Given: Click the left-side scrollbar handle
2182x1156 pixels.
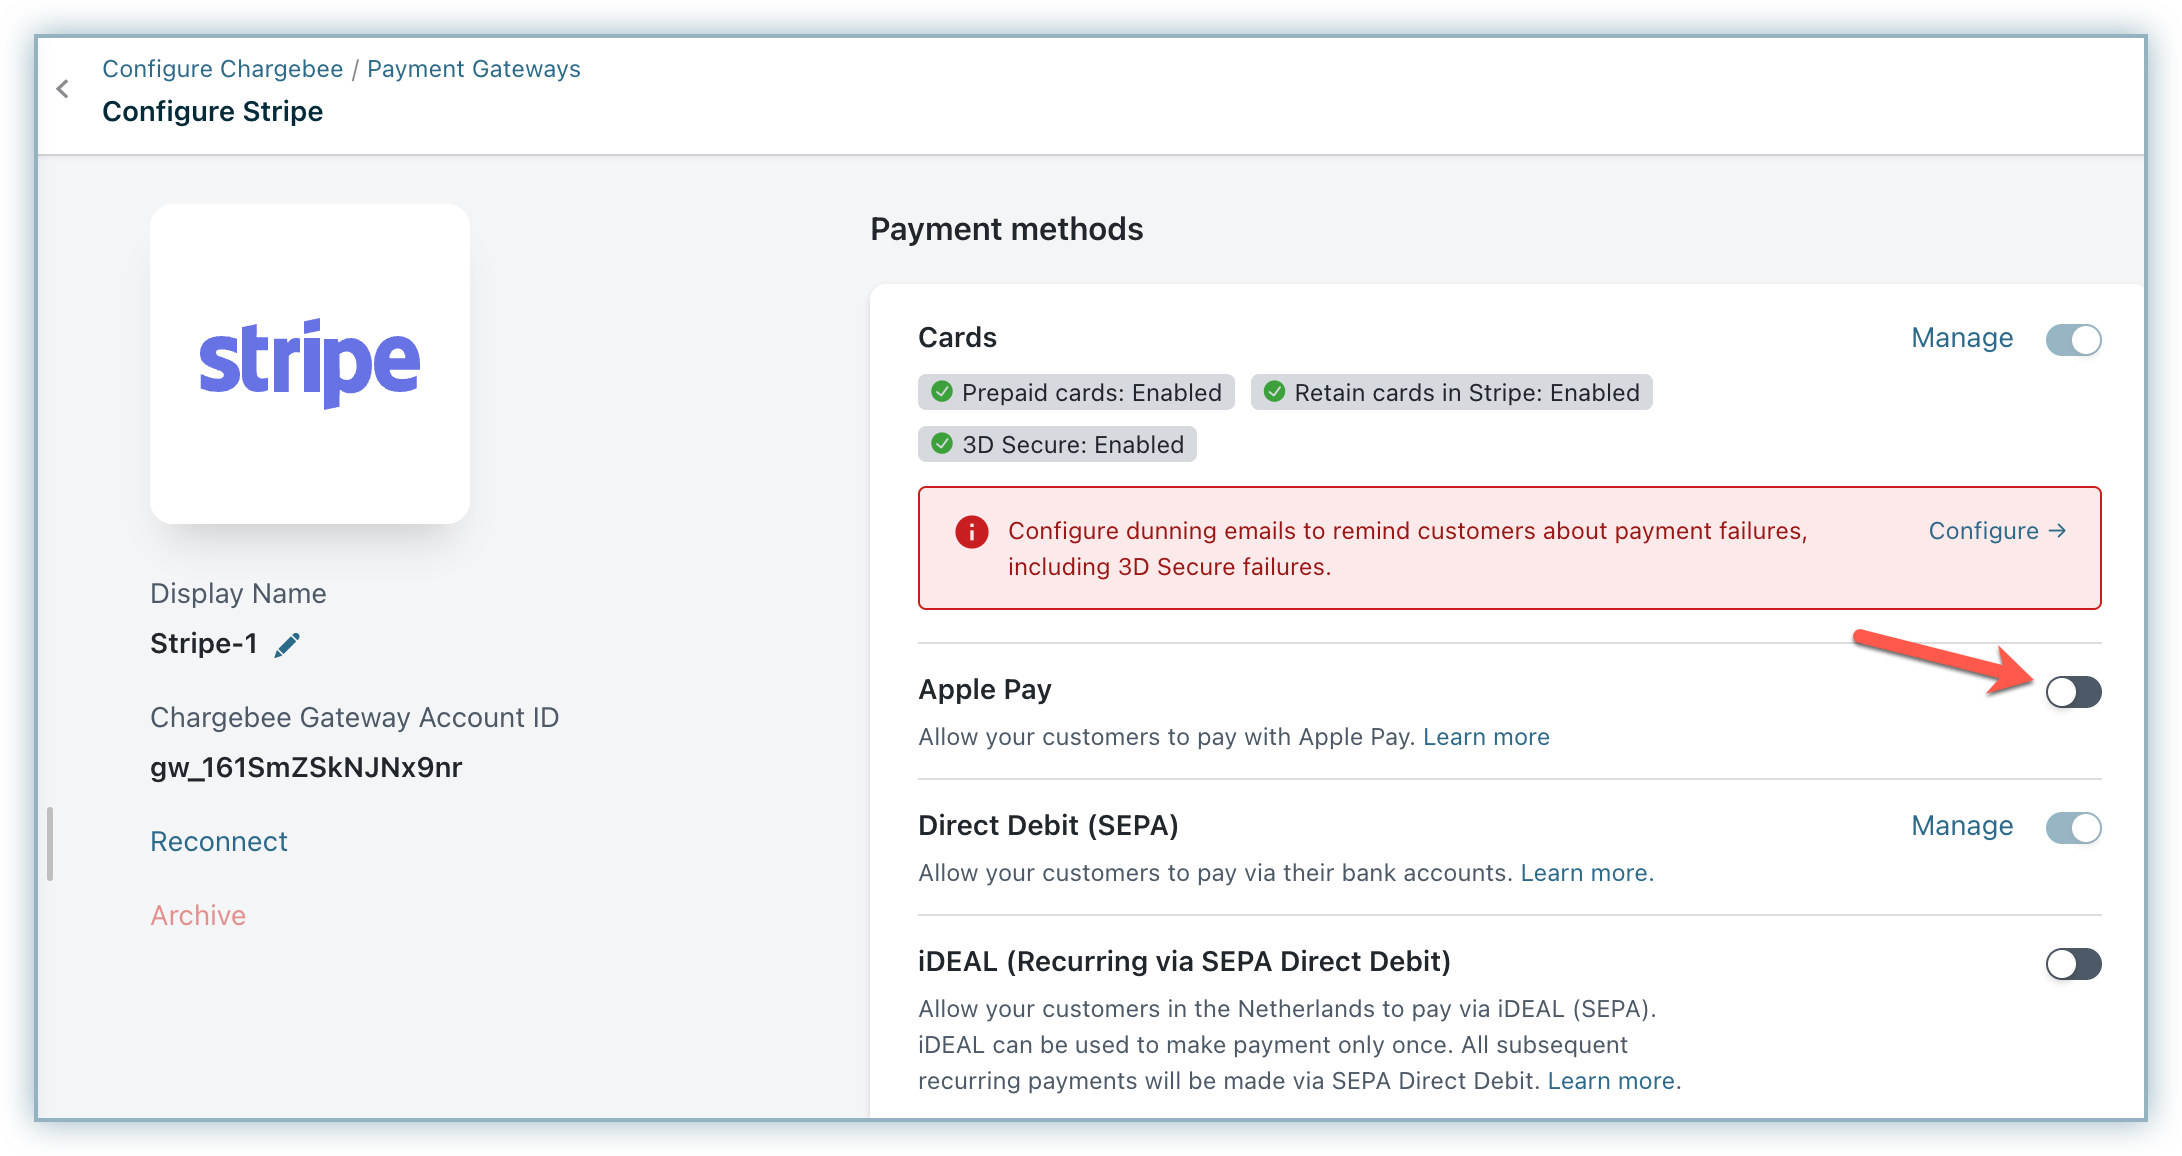Looking at the screenshot, I should 50,844.
